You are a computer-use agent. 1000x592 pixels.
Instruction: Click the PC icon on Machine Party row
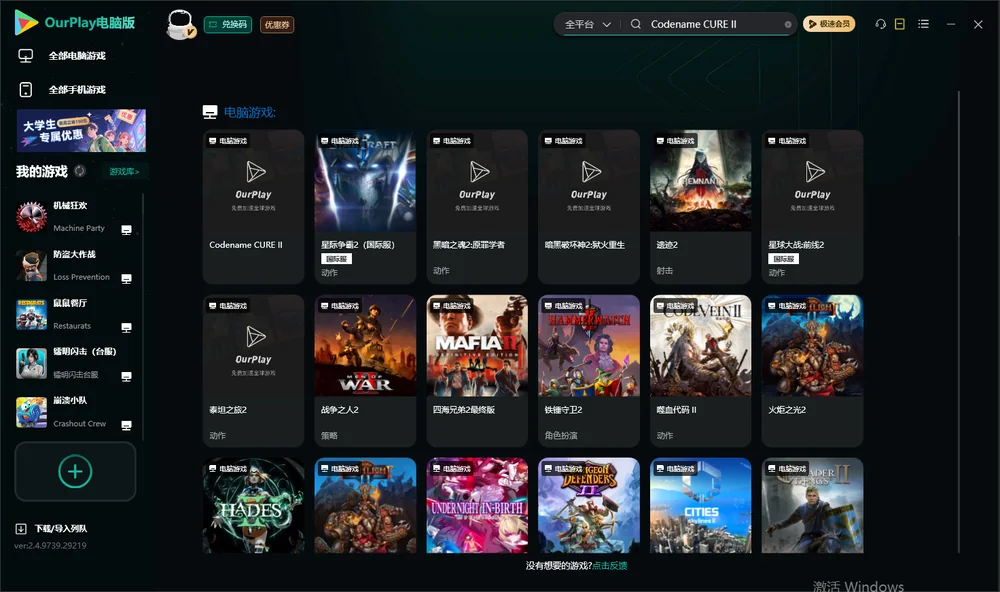click(x=126, y=230)
